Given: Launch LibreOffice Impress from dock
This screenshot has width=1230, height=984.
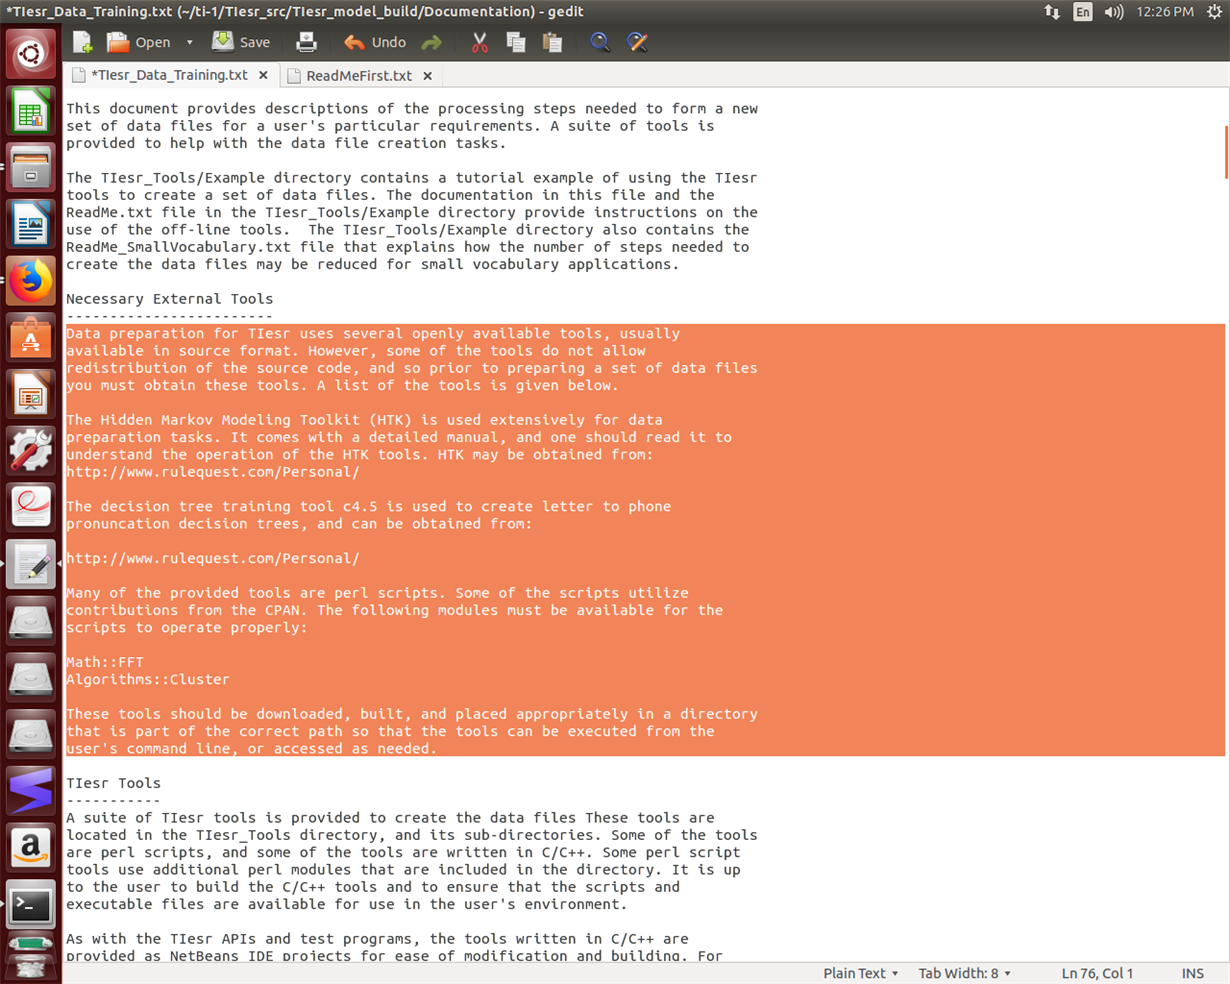Looking at the screenshot, I should pyautogui.click(x=31, y=395).
